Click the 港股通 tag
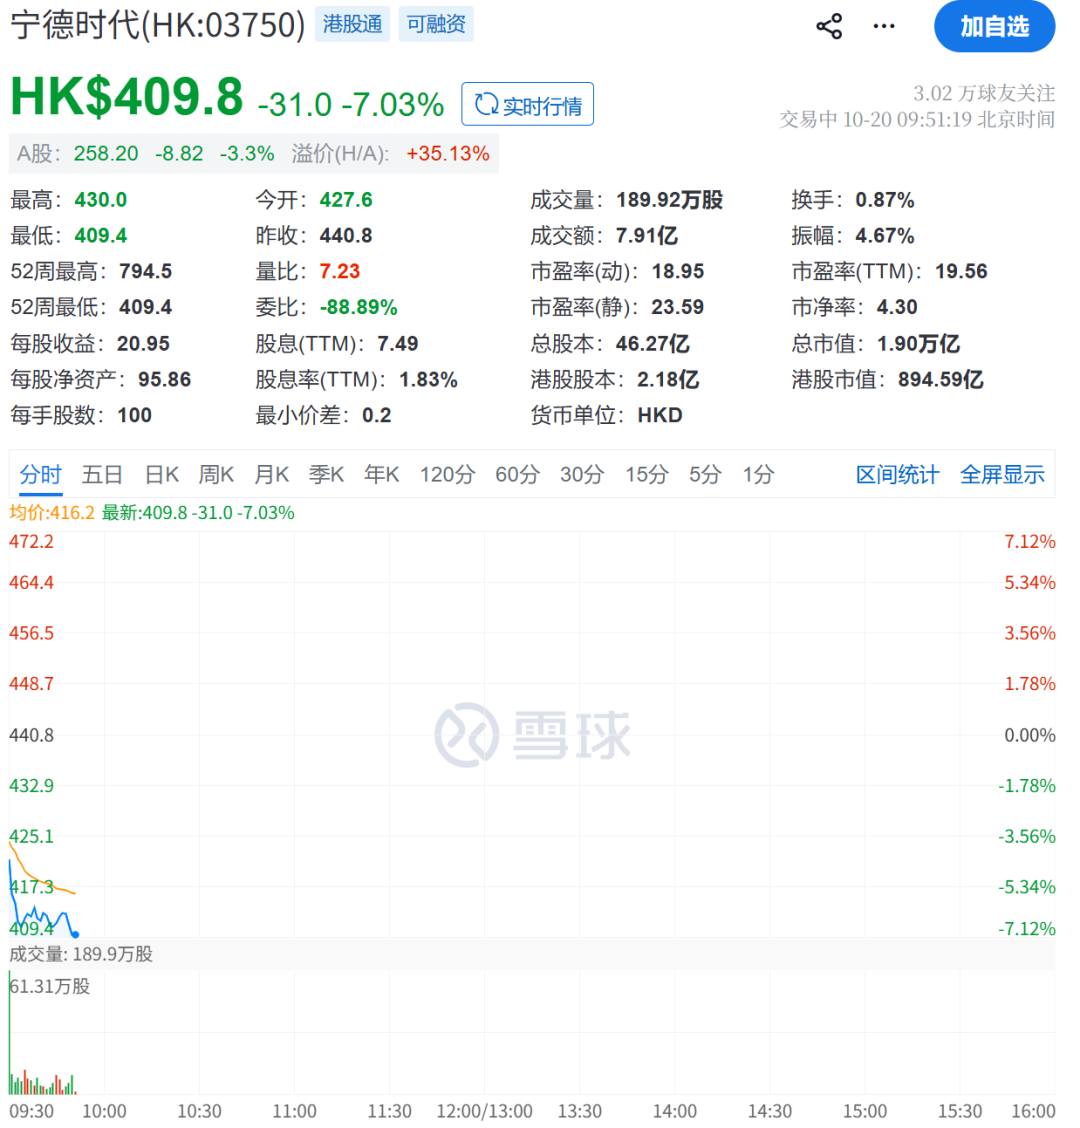1080x1128 pixels. 352,24
